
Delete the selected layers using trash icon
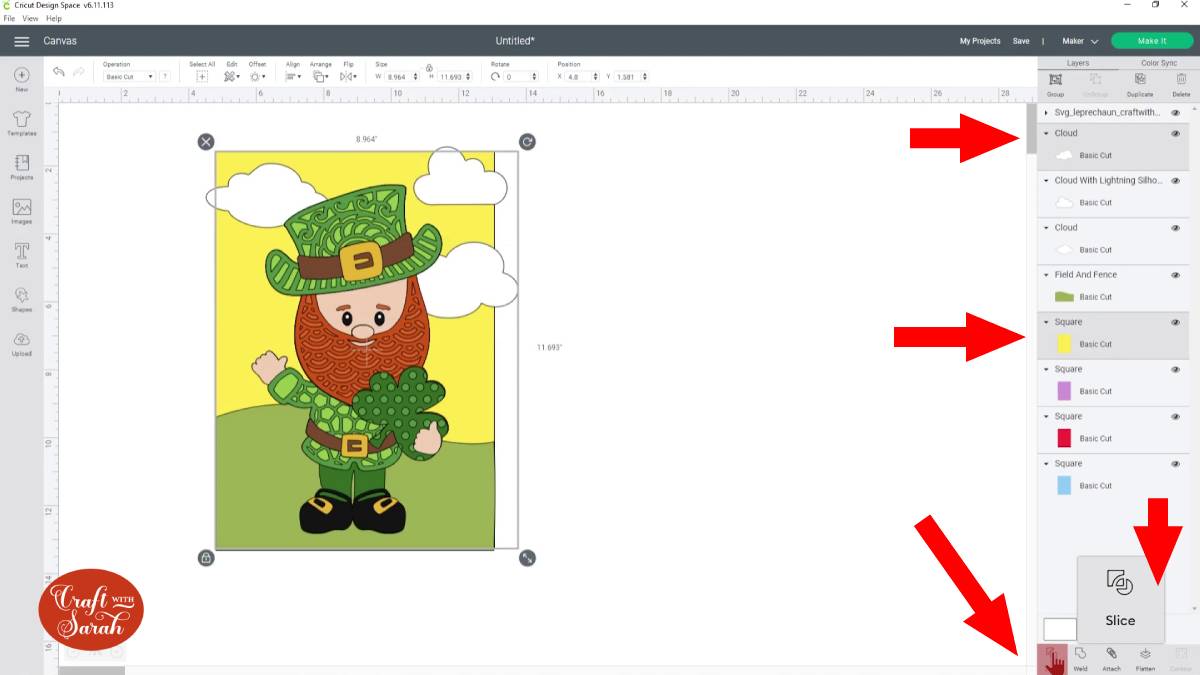(1181, 82)
